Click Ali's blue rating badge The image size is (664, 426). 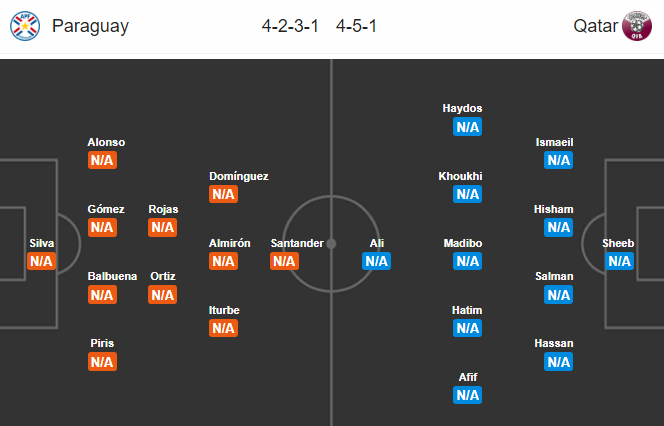coord(376,261)
